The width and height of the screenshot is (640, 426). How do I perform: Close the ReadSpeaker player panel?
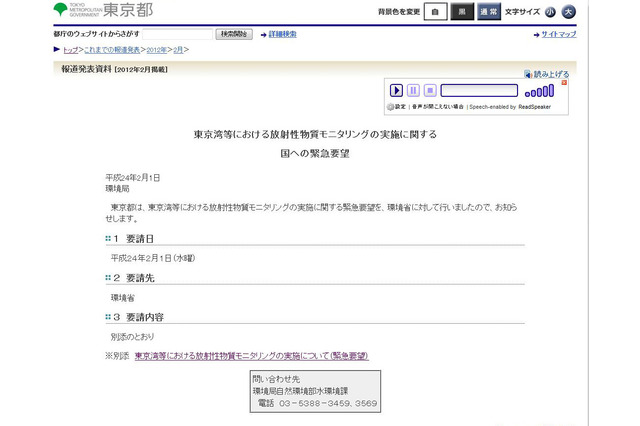click(564, 82)
